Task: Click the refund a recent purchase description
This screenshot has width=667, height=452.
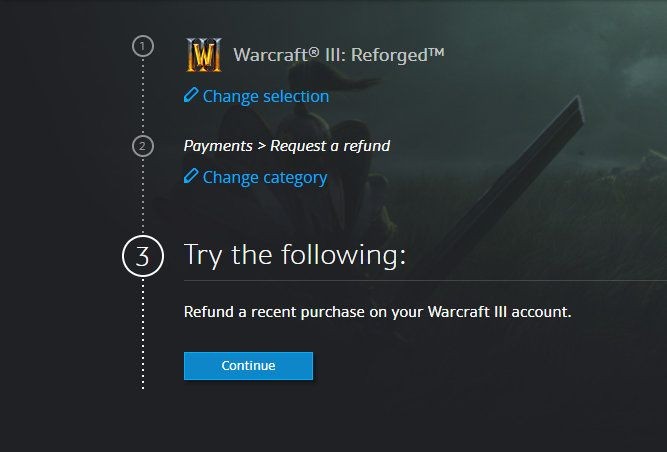Action: [377, 312]
